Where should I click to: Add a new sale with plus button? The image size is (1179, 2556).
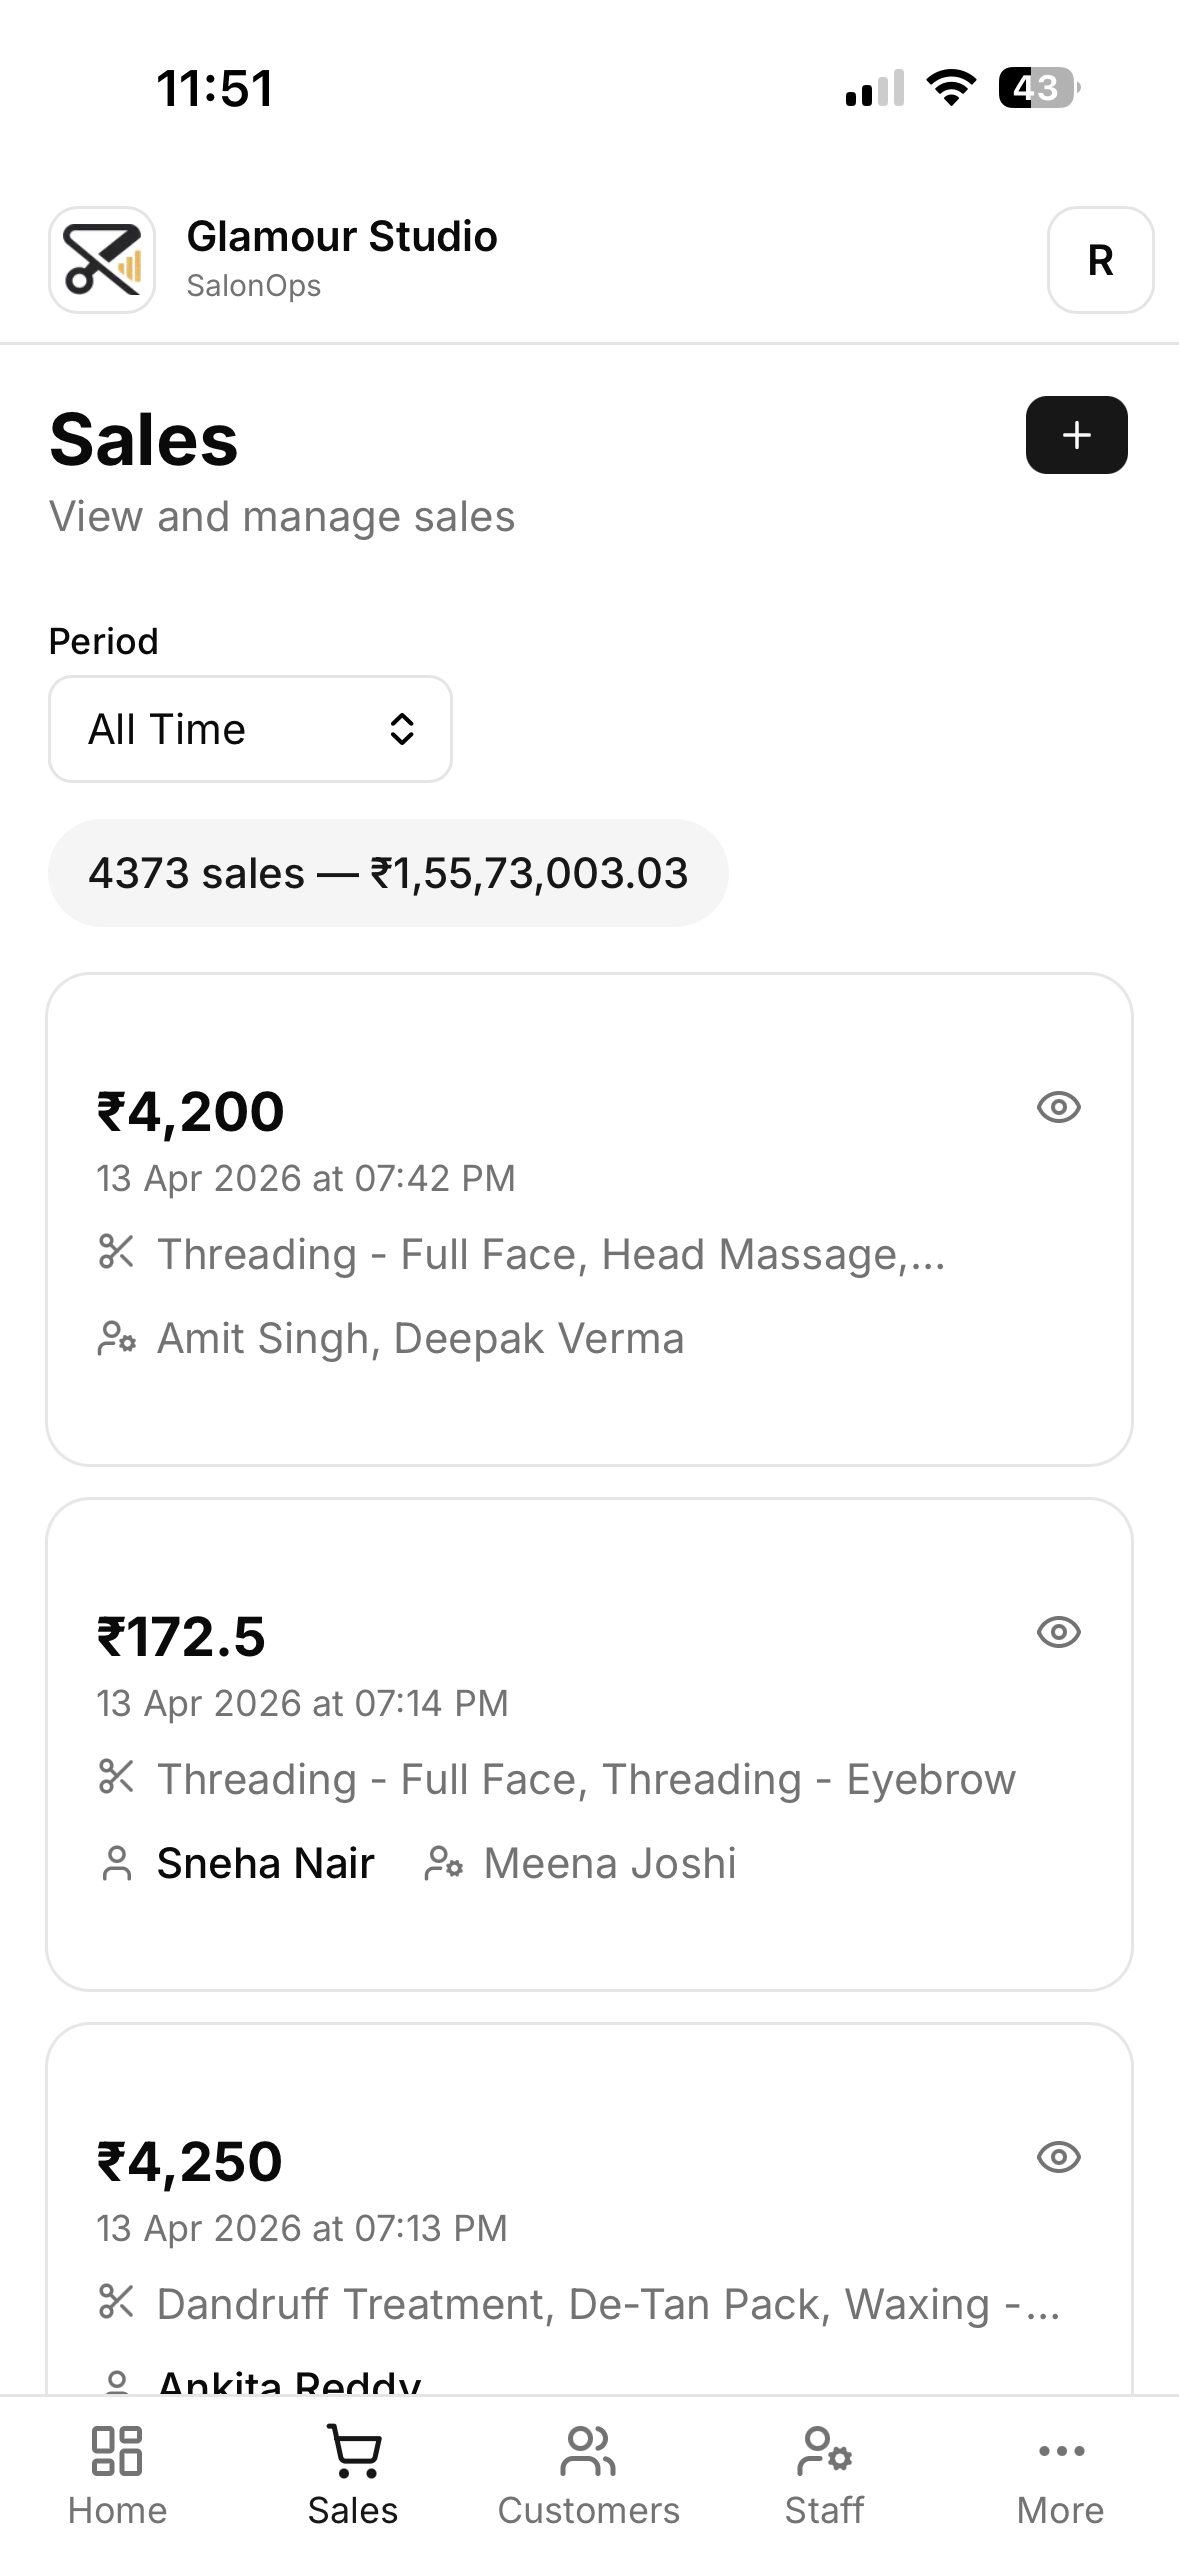click(1076, 435)
